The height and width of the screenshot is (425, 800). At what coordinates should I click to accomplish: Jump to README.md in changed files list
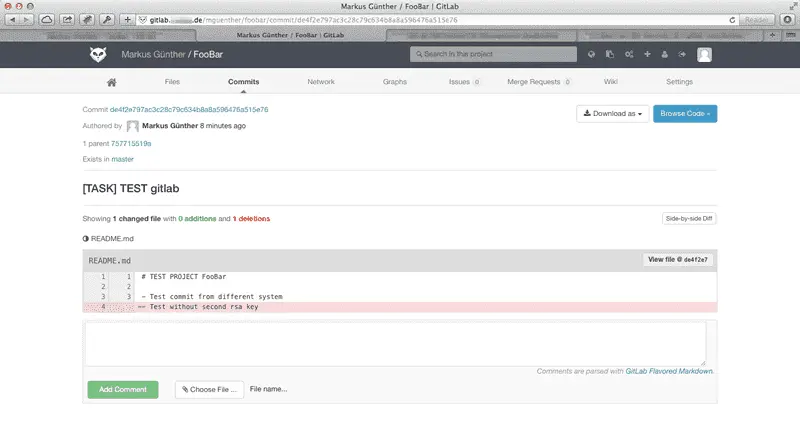tap(112, 238)
